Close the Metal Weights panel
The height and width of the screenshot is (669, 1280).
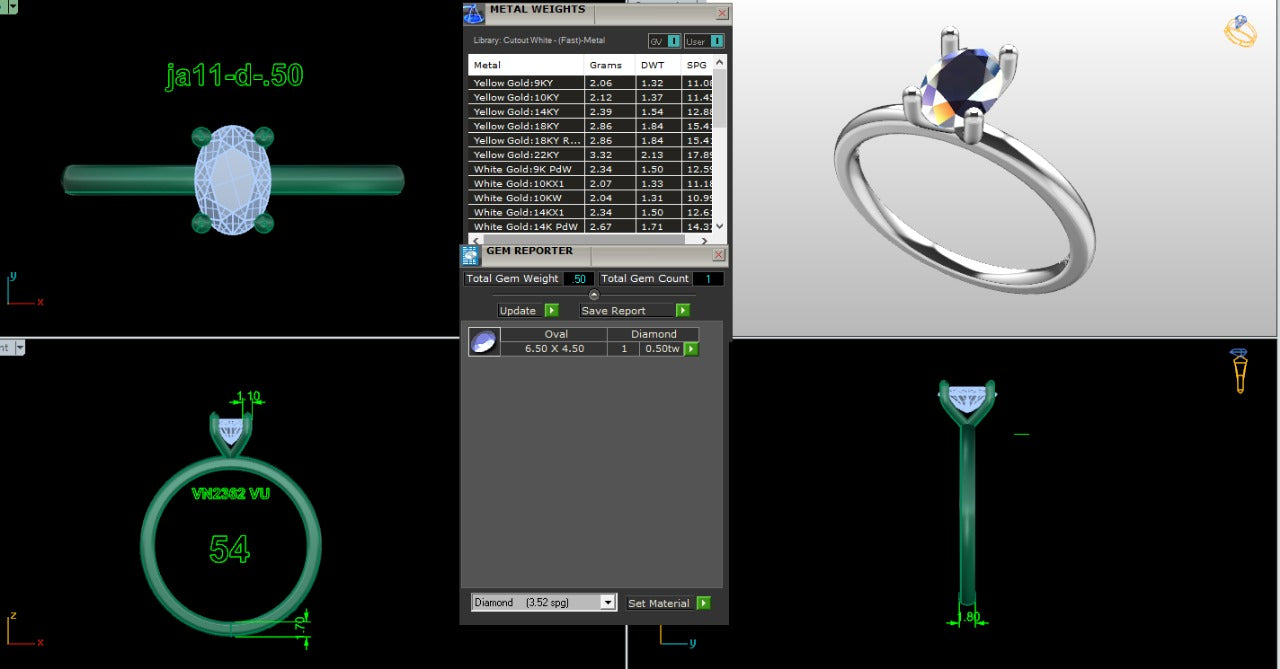722,14
